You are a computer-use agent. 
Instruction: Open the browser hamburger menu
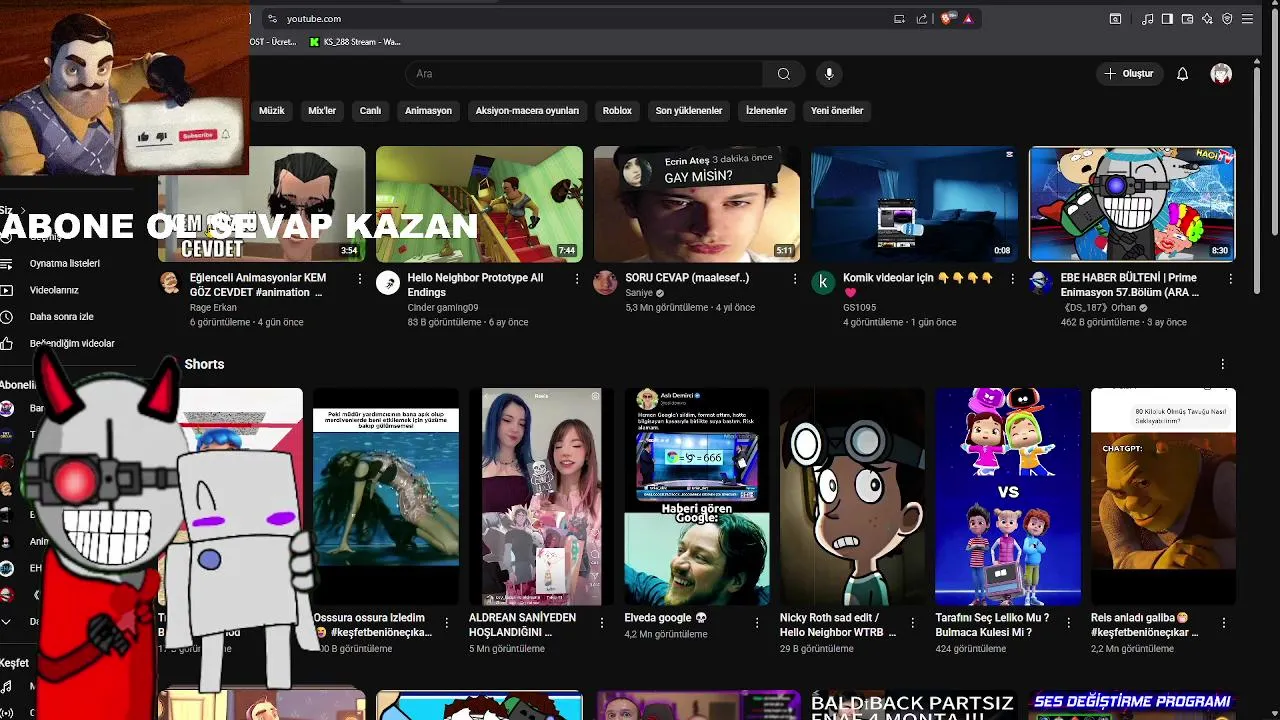pos(1247,19)
